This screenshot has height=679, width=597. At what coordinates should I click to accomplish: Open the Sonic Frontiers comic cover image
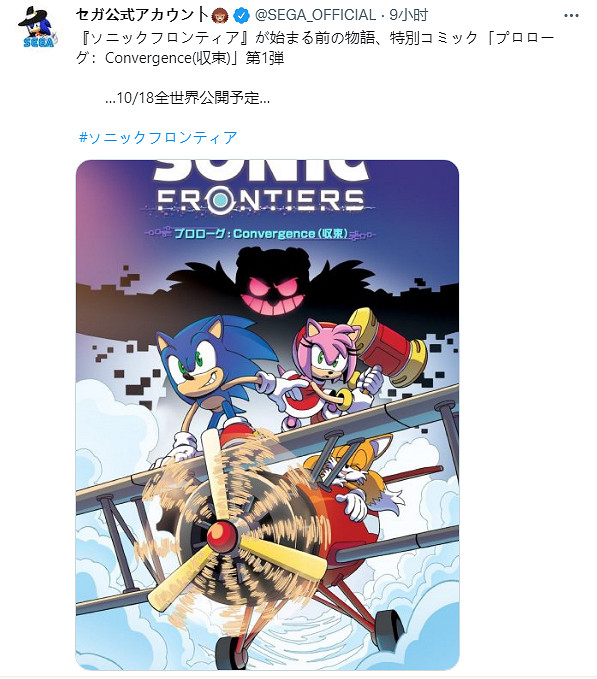point(267,414)
